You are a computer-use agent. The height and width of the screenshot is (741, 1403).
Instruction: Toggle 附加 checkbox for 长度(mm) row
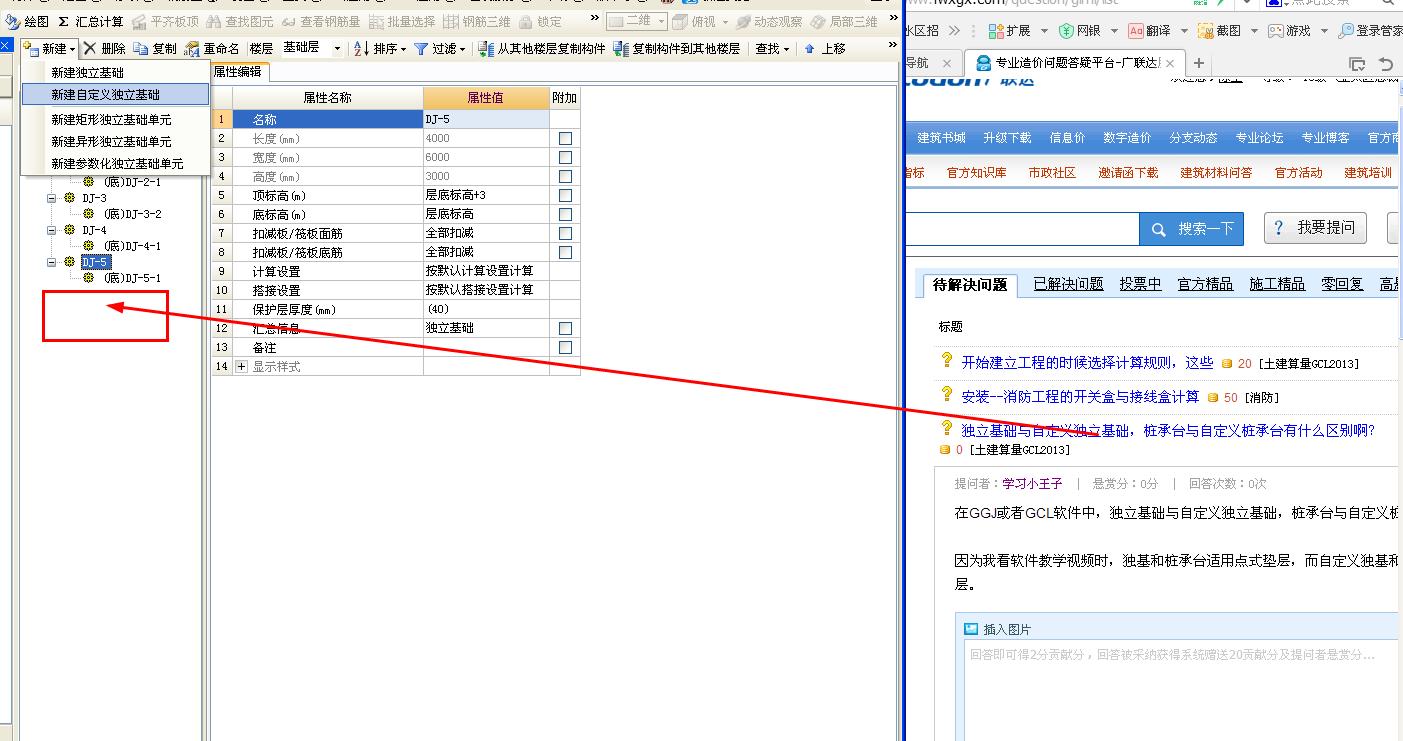pos(565,138)
